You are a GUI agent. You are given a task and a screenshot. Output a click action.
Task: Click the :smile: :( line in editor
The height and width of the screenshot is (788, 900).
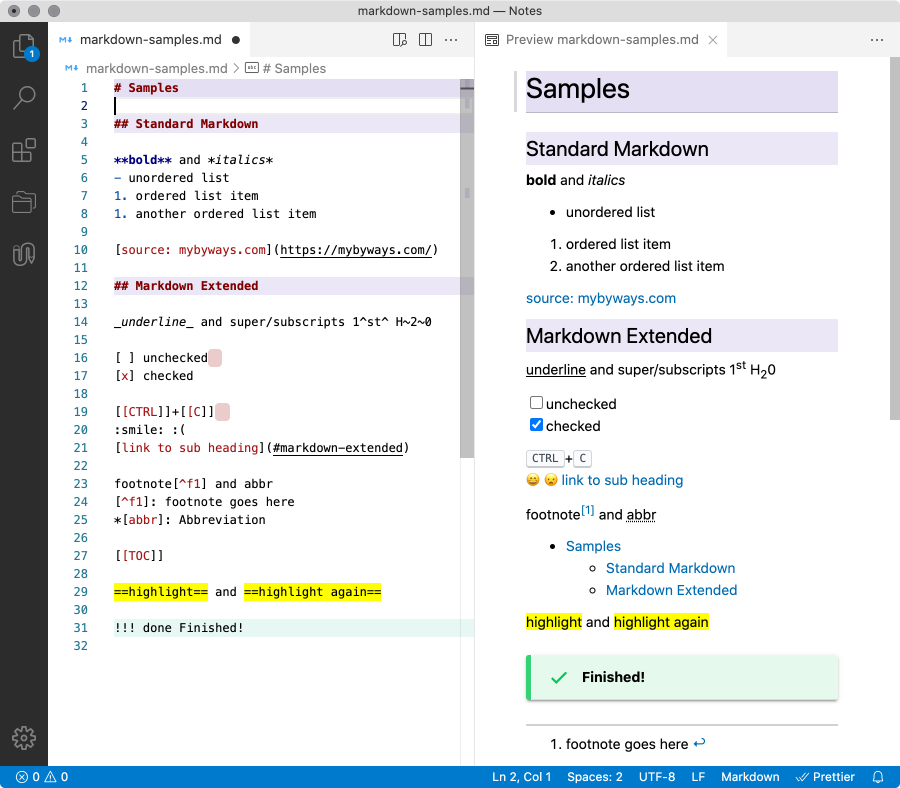point(150,430)
